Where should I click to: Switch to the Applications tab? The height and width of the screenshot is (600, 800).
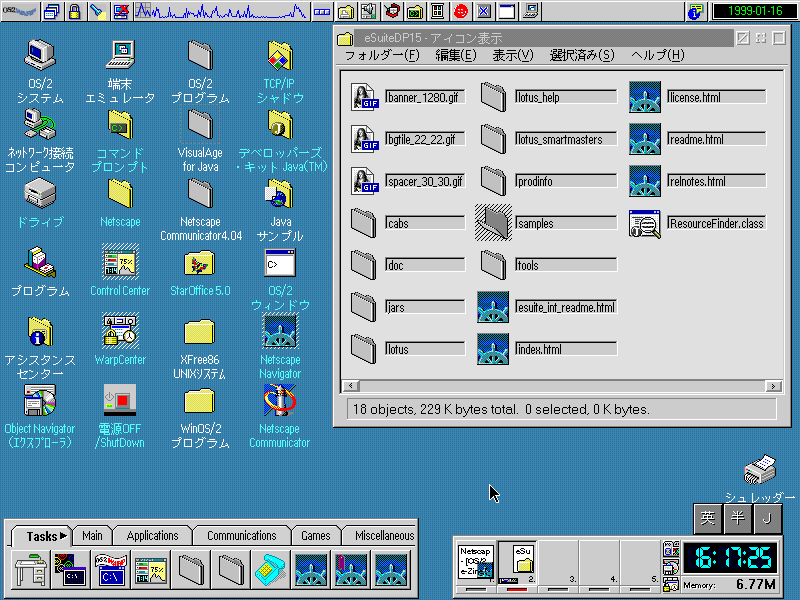tap(153, 536)
